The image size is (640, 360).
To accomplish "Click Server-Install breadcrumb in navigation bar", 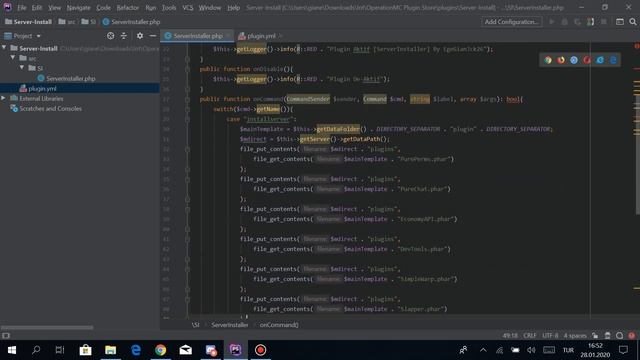I will [29, 22].
